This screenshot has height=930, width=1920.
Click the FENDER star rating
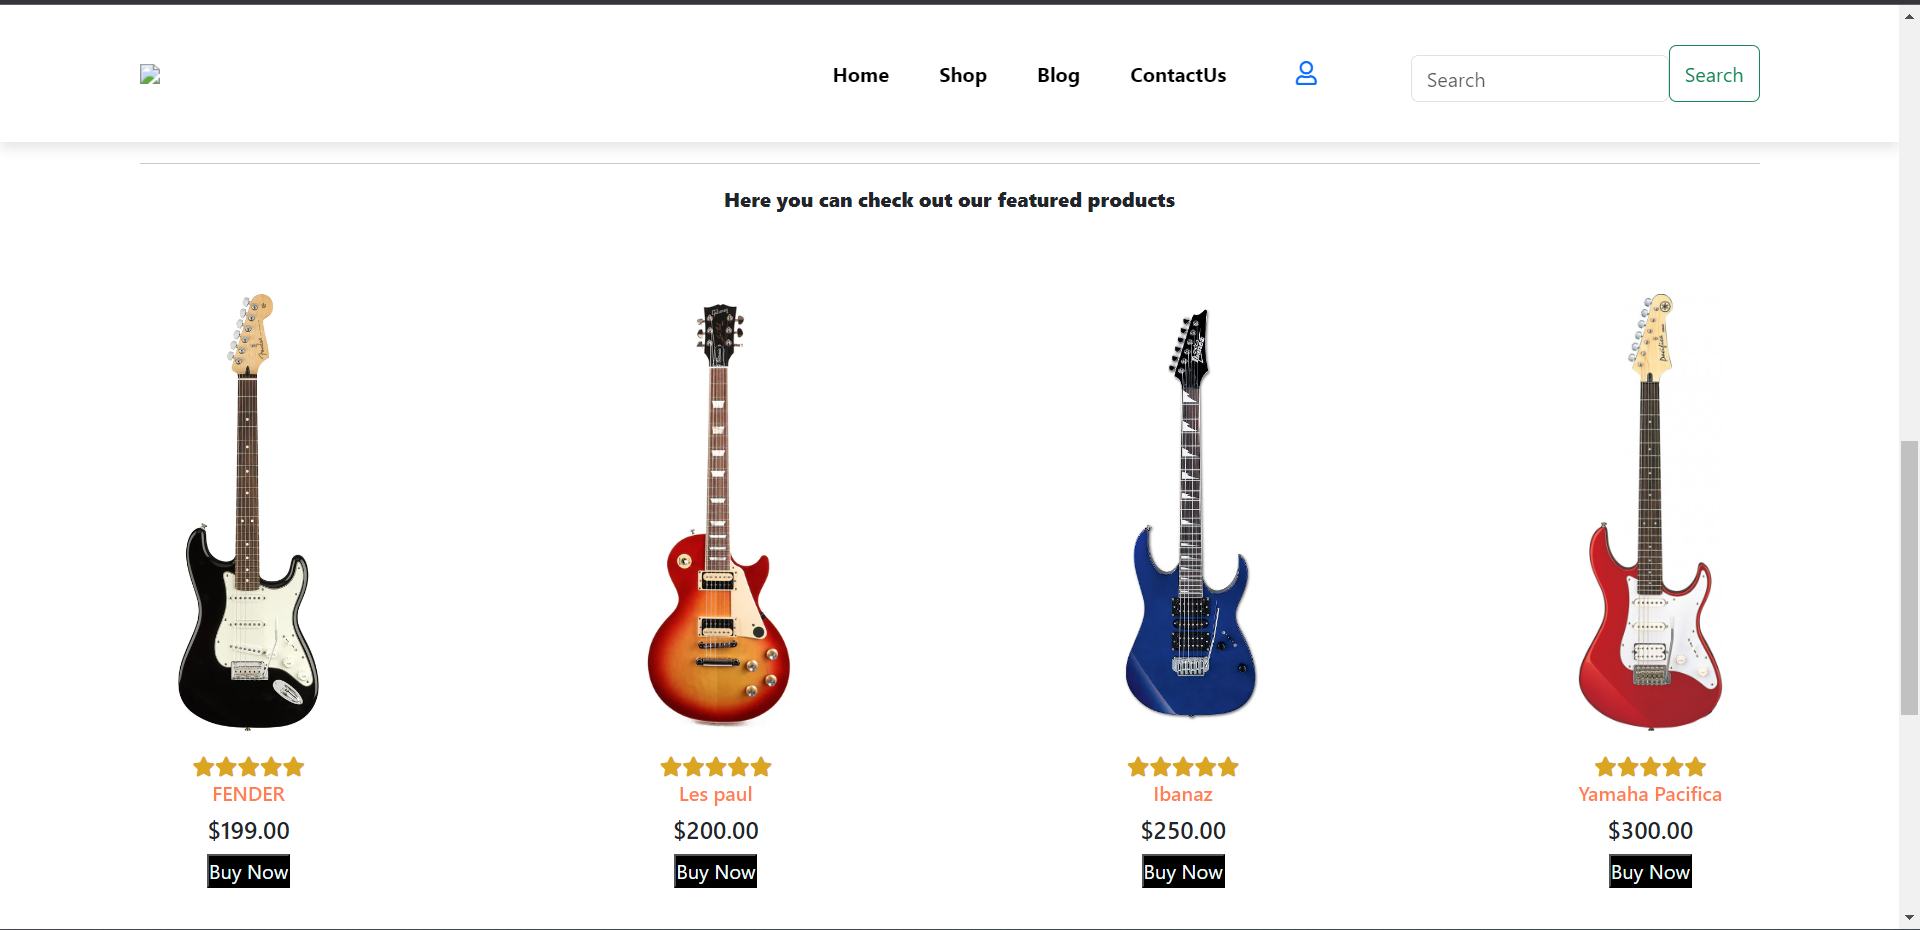tap(248, 767)
